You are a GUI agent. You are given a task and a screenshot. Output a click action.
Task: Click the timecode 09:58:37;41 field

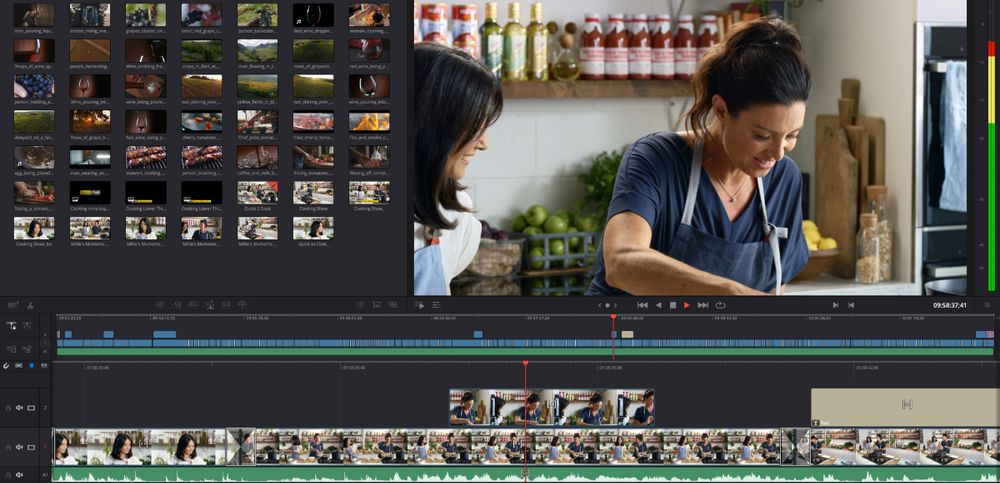click(948, 305)
